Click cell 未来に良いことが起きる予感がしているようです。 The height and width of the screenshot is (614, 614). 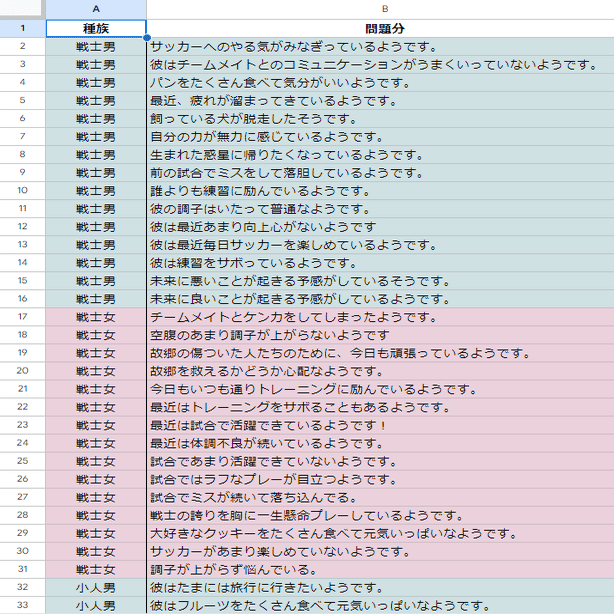point(380,299)
